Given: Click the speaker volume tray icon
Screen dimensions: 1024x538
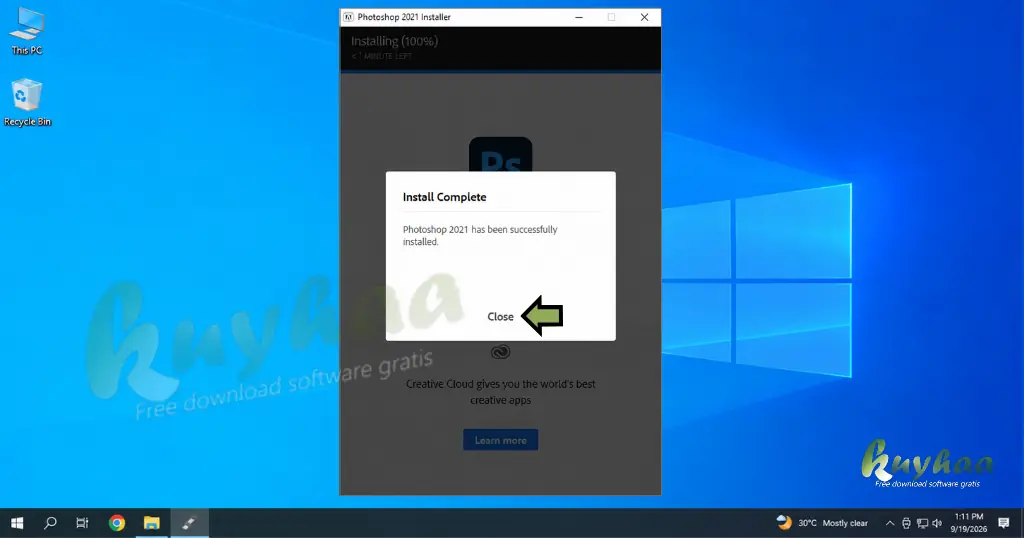Looking at the screenshot, I should pos(937,523).
